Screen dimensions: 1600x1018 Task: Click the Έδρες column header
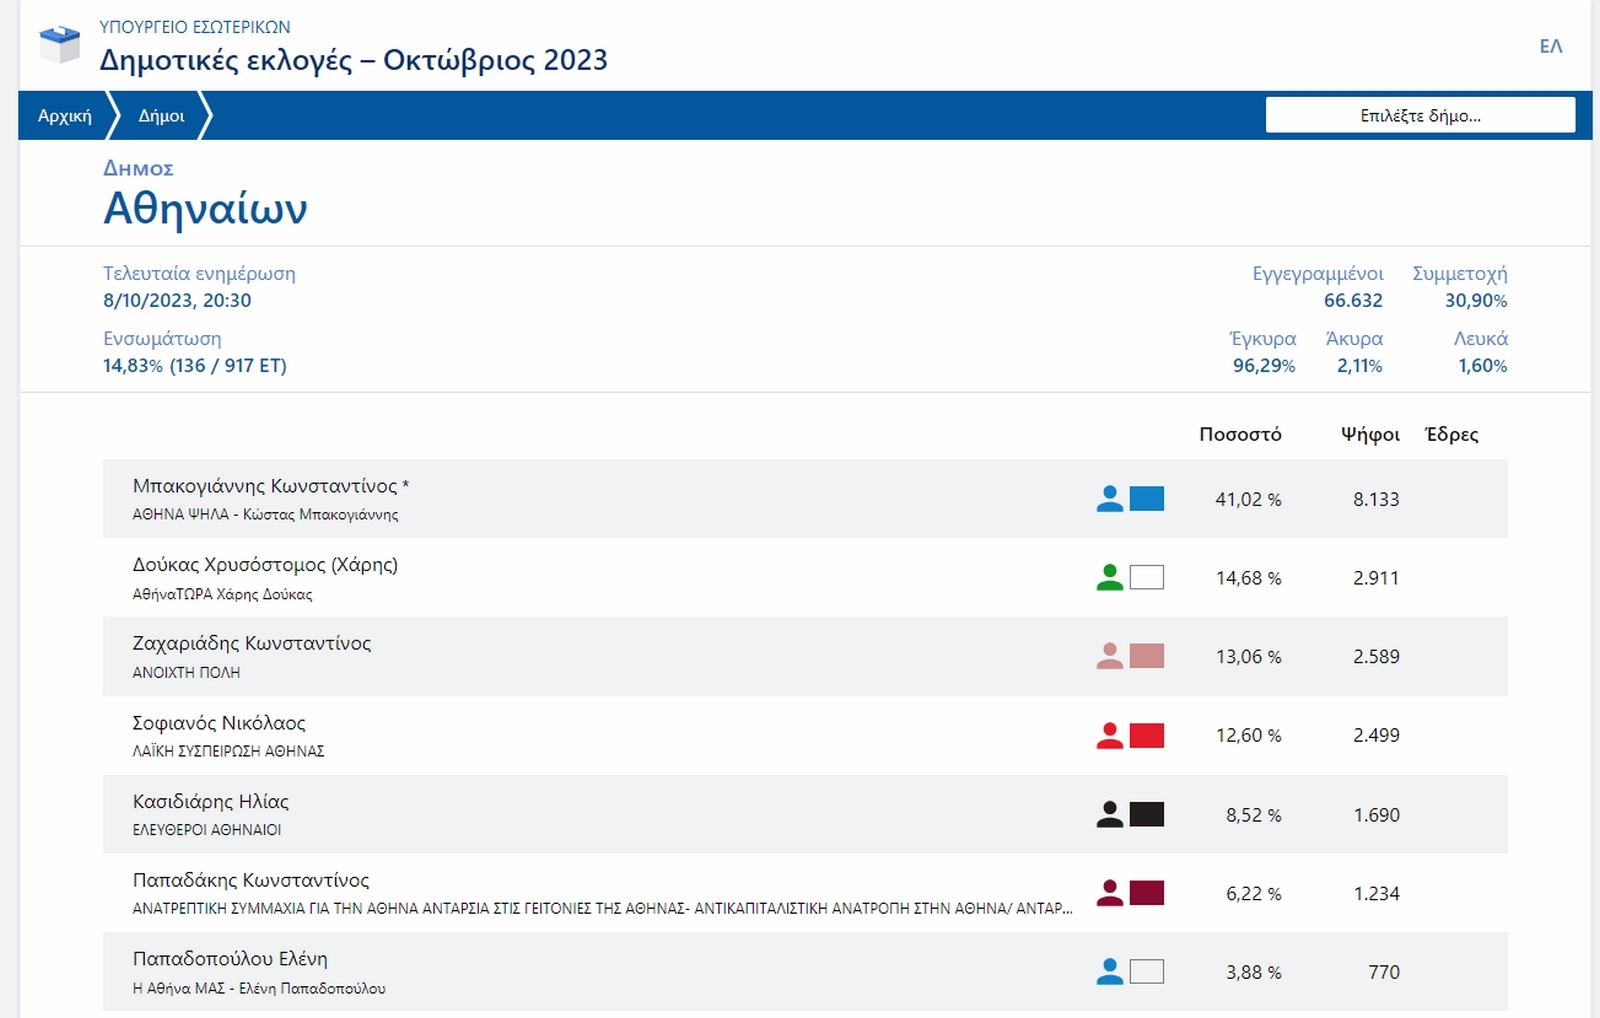(1451, 434)
